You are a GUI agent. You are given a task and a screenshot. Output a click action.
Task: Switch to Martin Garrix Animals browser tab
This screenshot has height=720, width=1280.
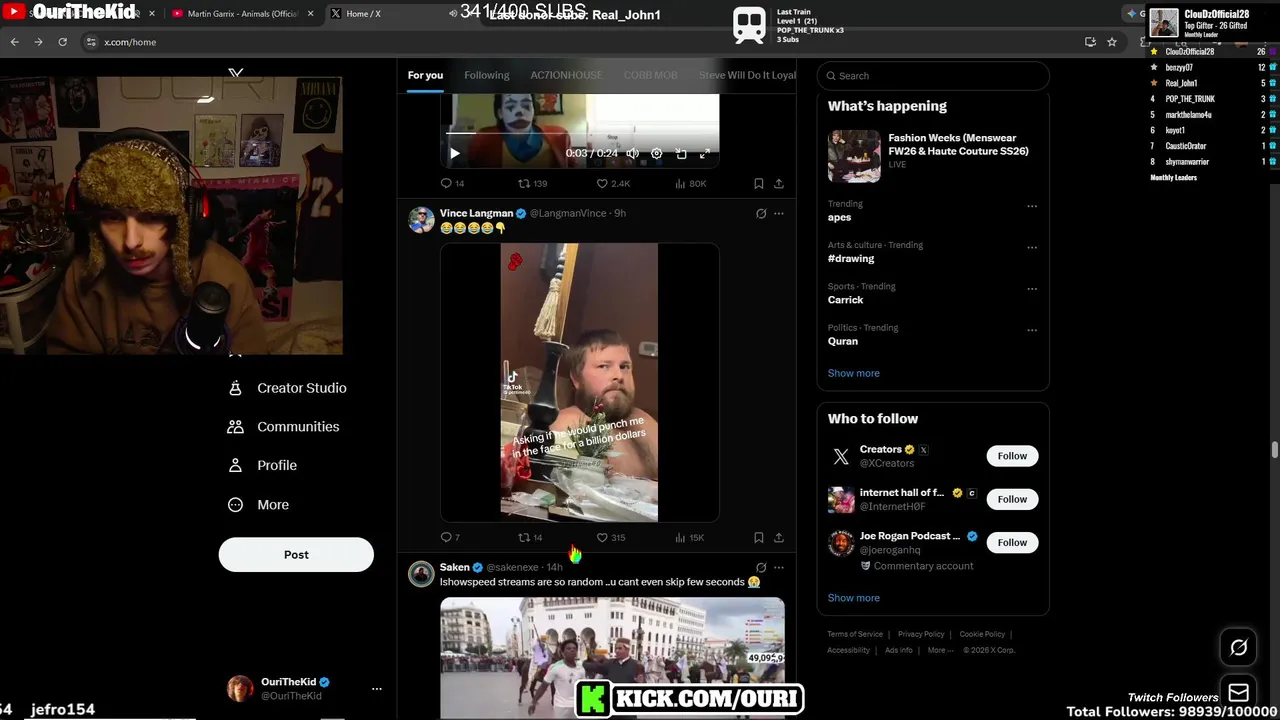[242, 14]
